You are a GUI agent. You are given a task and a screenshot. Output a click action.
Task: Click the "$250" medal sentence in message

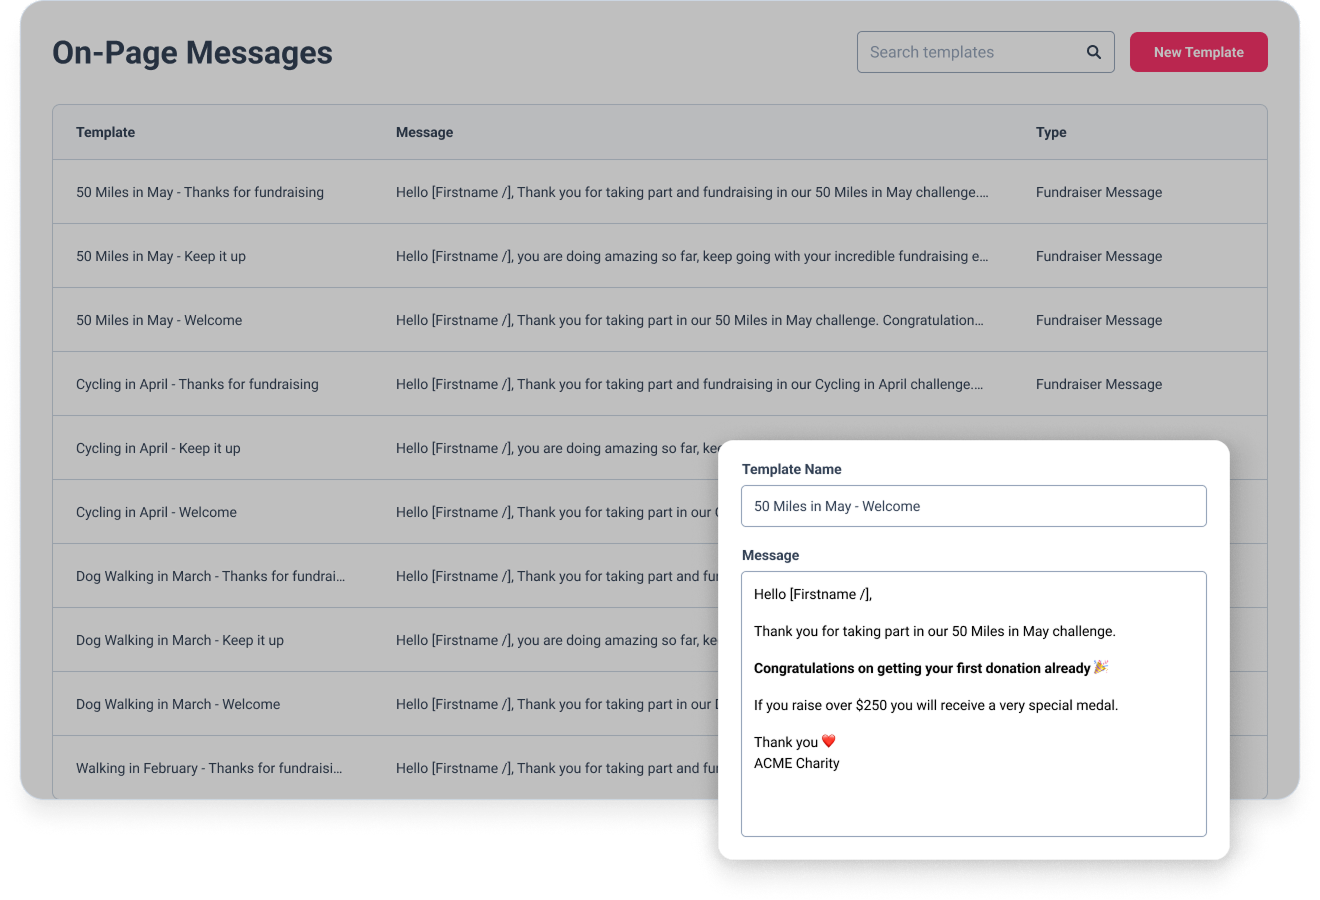[x=936, y=705]
